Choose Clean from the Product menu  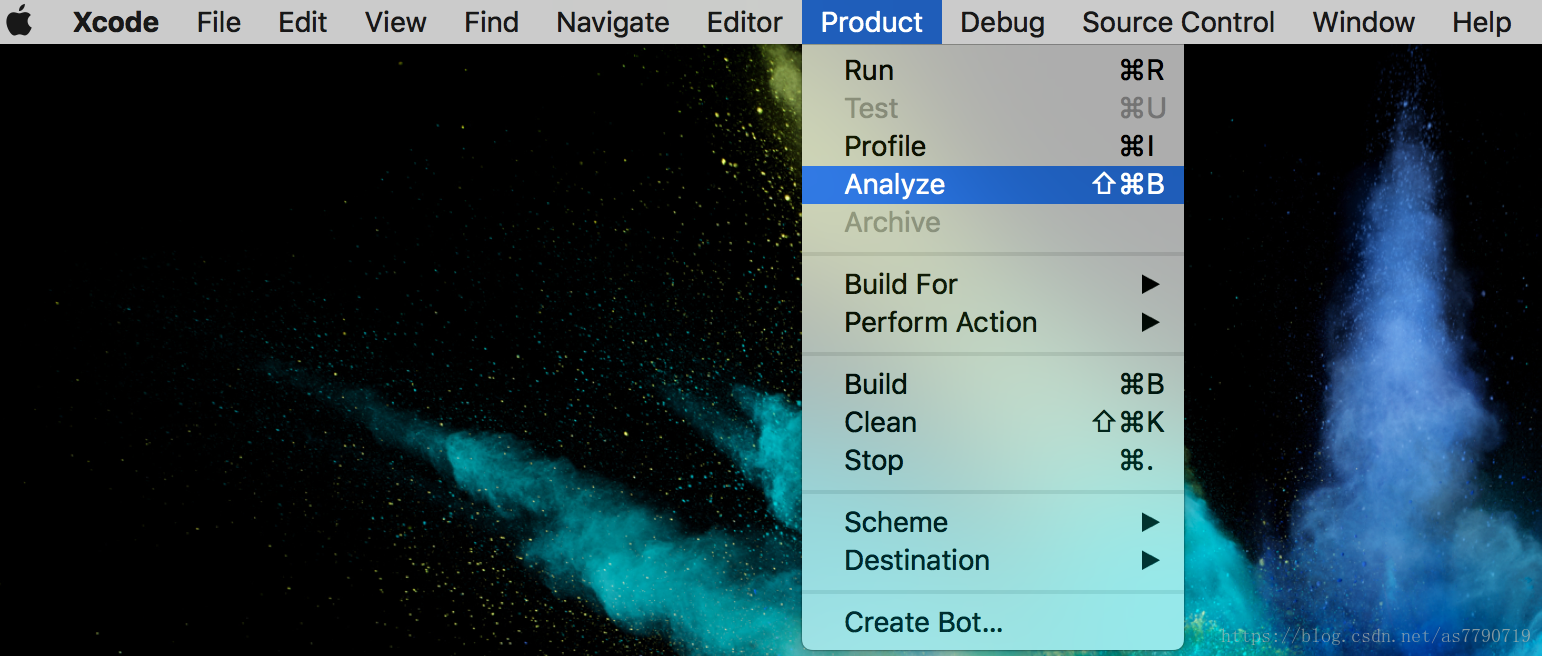pyautogui.click(x=993, y=423)
